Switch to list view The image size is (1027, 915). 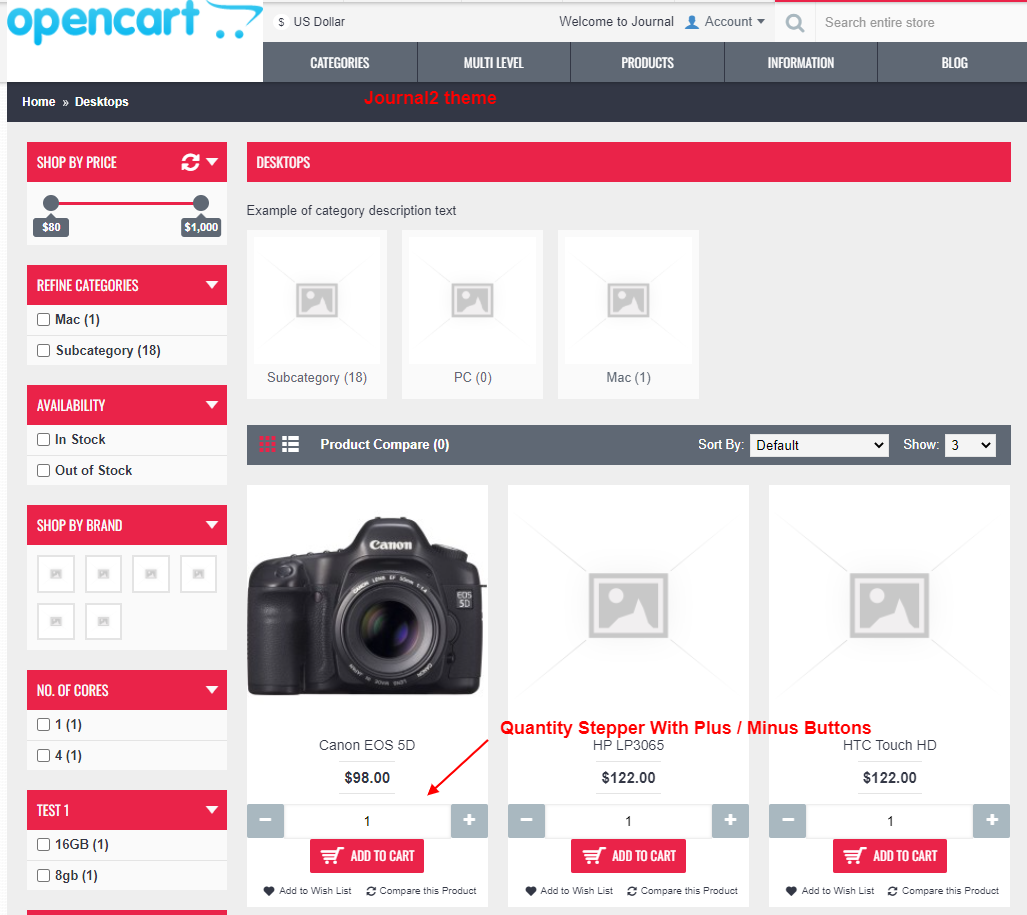click(x=290, y=444)
